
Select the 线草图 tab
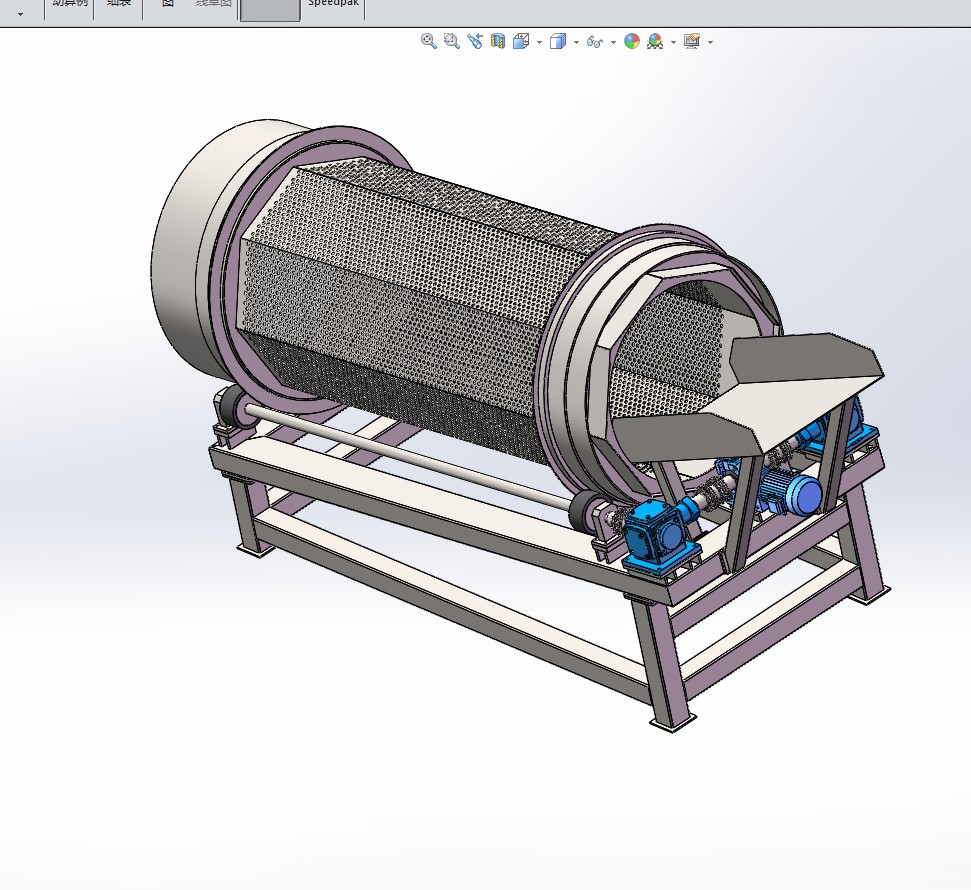coord(212,5)
